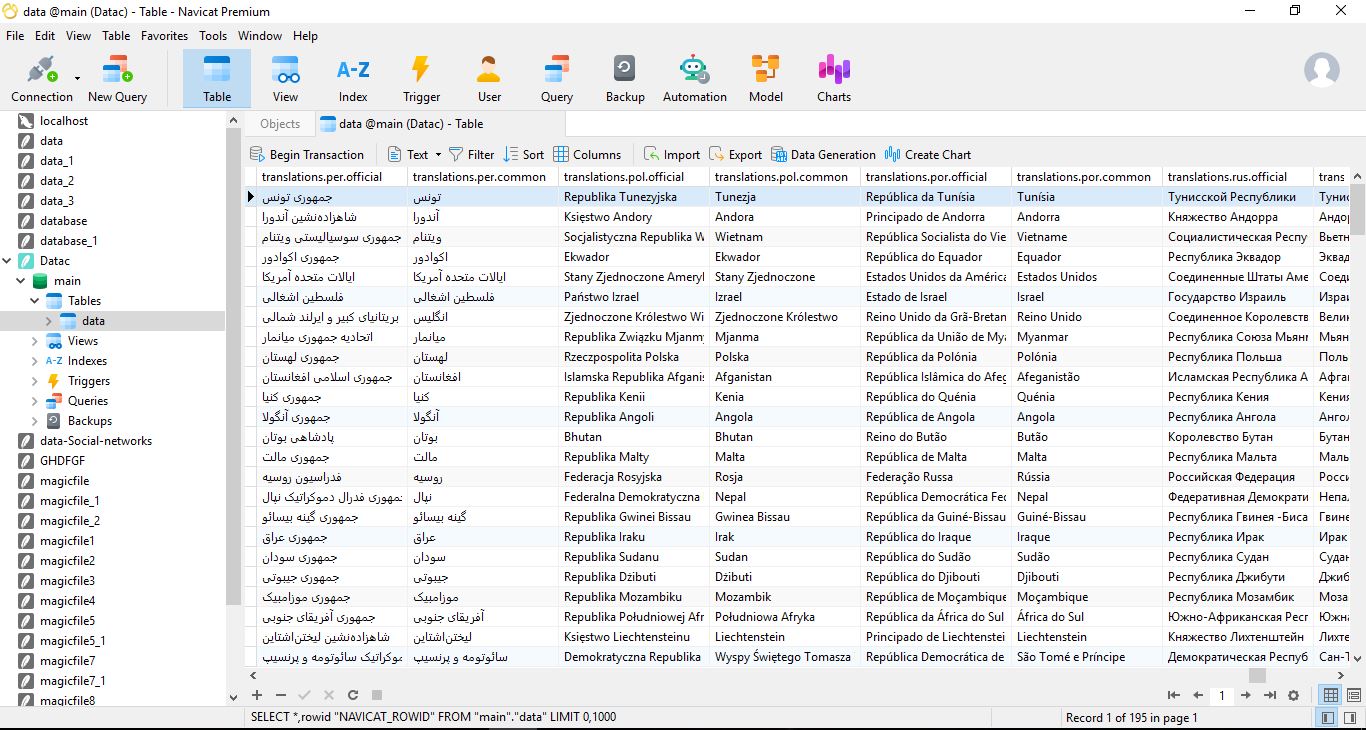This screenshot has width=1366, height=730.
Task: Add a new record with plus icon
Action: coord(257,695)
